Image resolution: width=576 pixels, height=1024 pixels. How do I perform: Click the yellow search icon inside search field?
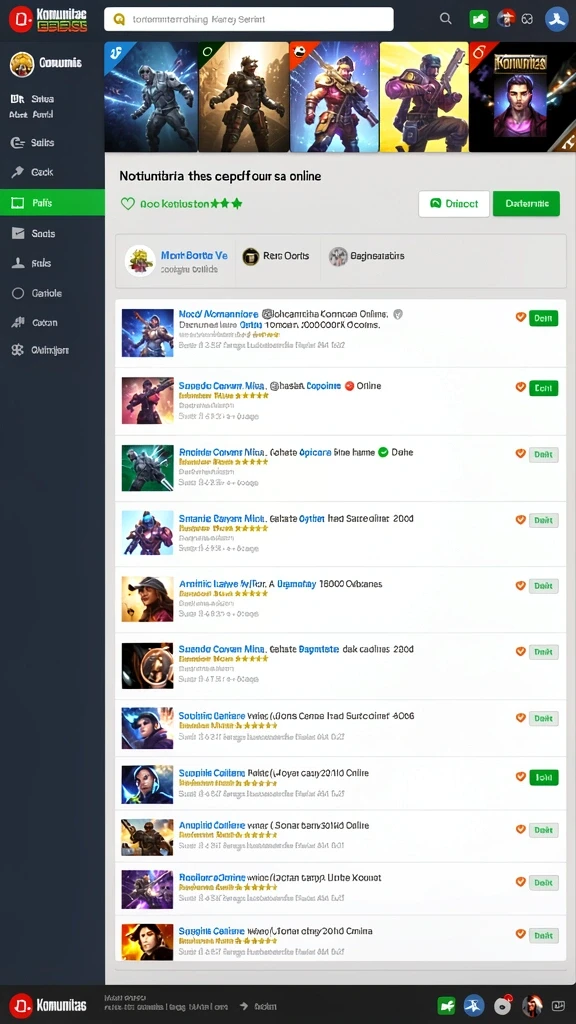coord(119,20)
